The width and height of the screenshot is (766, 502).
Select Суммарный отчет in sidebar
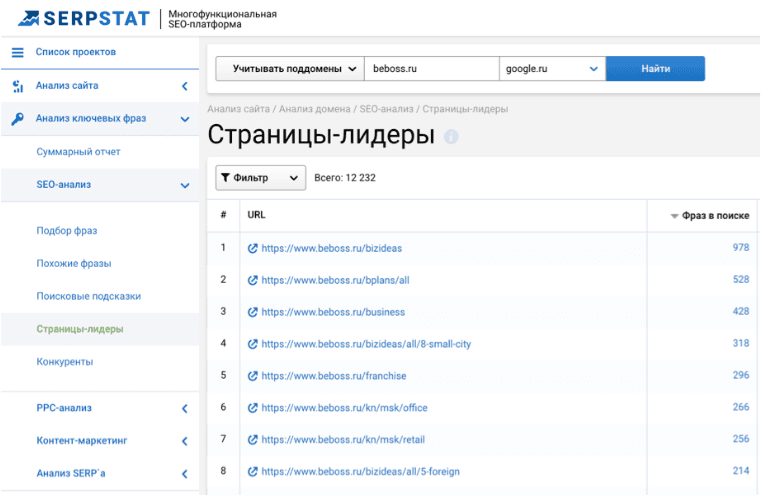[78, 152]
